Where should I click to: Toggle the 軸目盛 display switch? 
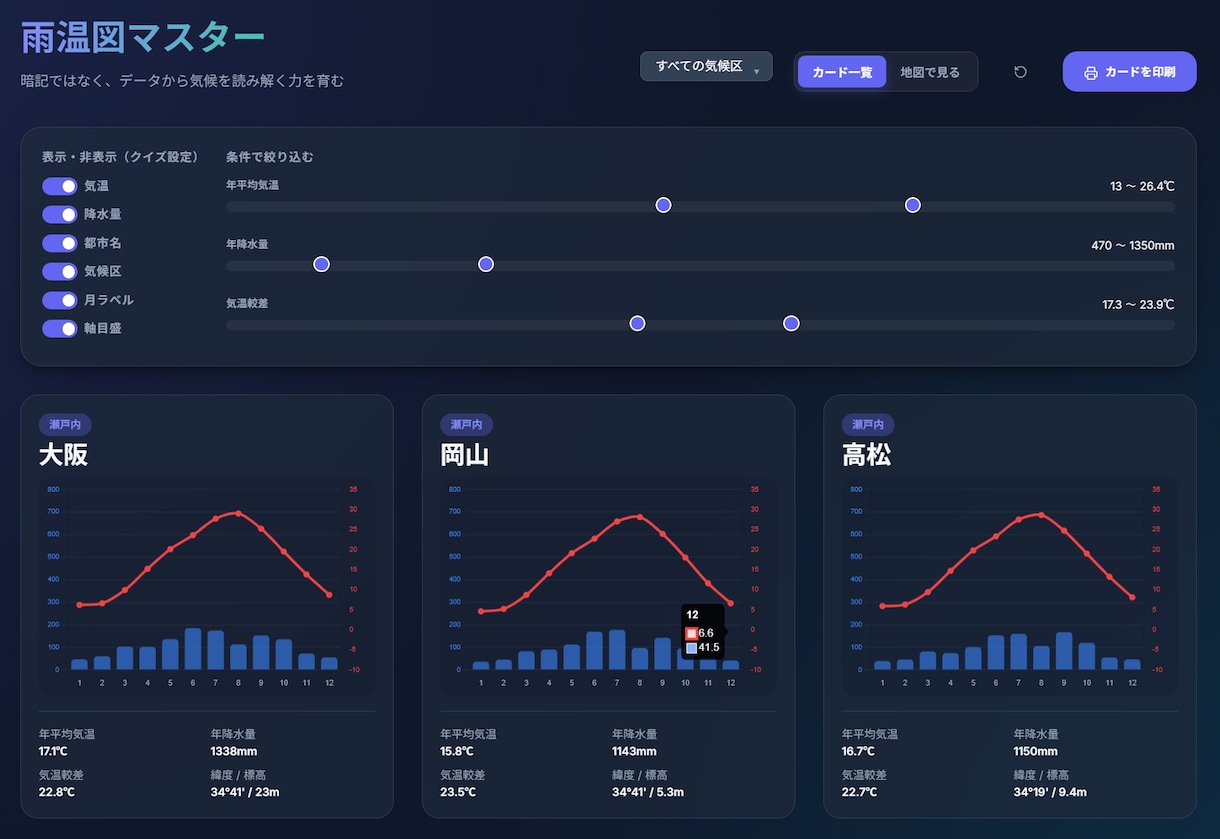pos(59,328)
